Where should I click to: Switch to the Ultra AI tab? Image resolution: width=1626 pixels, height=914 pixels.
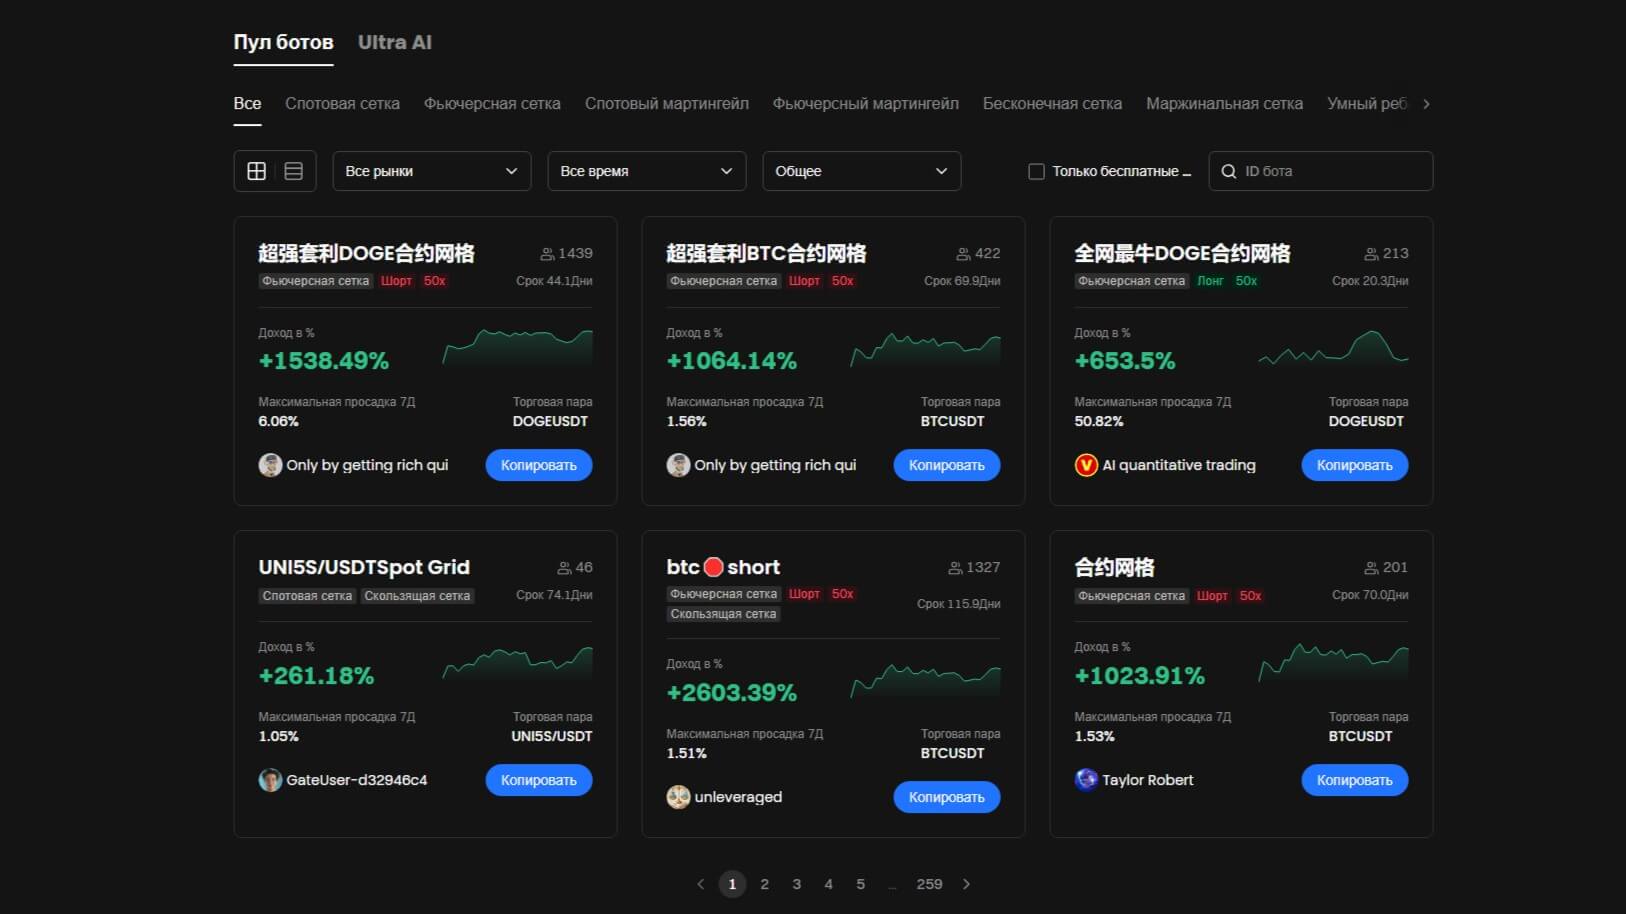pyautogui.click(x=395, y=42)
